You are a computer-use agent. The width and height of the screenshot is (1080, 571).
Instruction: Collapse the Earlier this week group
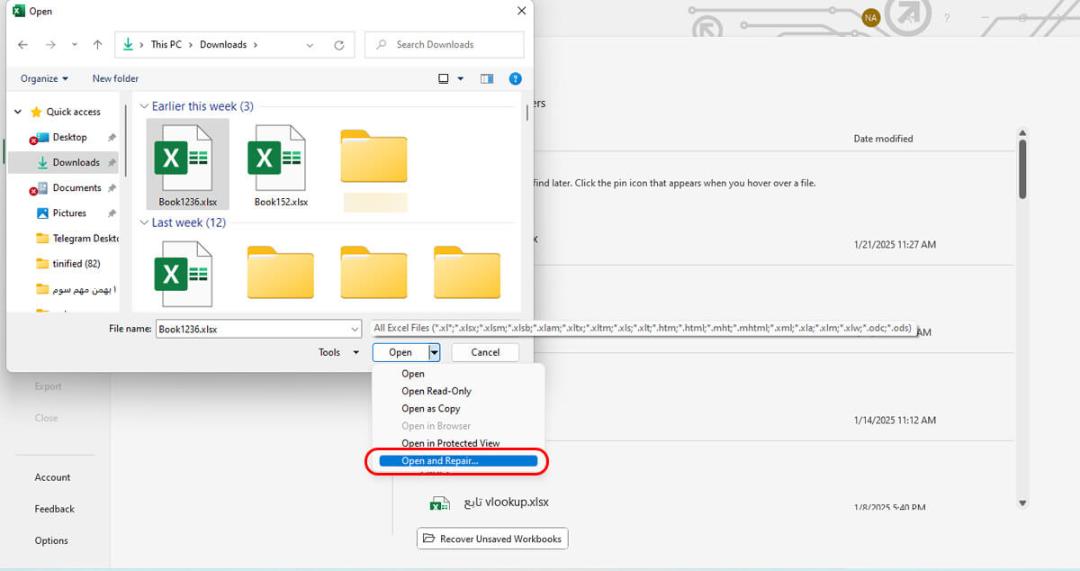pyautogui.click(x=144, y=106)
